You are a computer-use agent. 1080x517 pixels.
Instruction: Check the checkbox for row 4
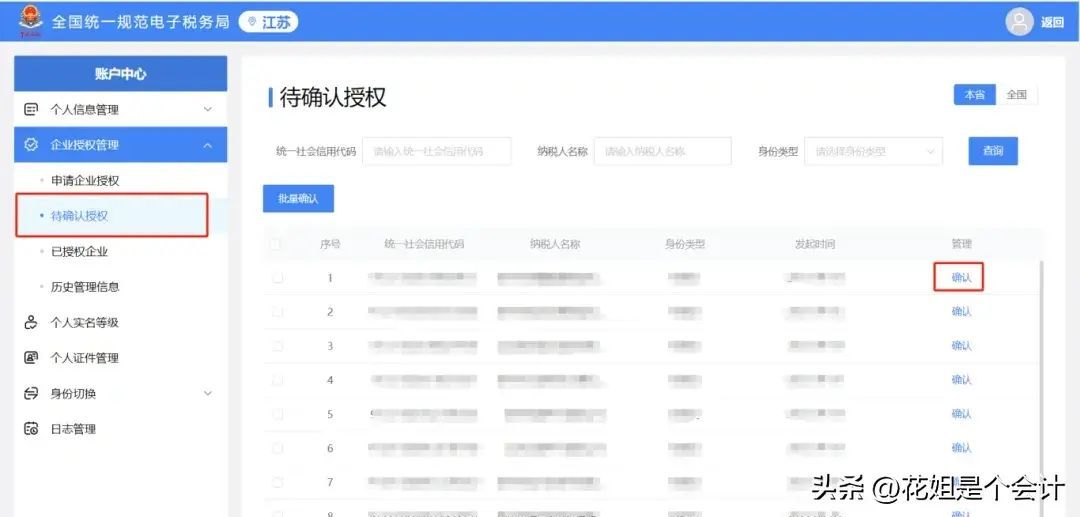pos(278,380)
